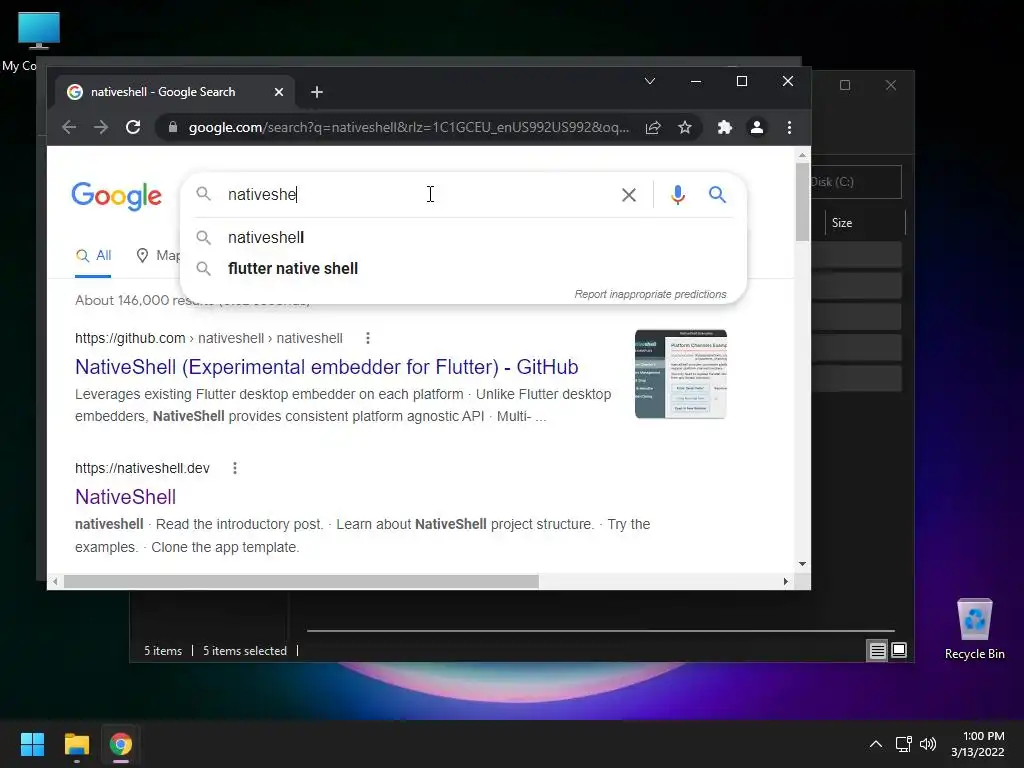Click the Chrome address bar URL

coord(409,127)
